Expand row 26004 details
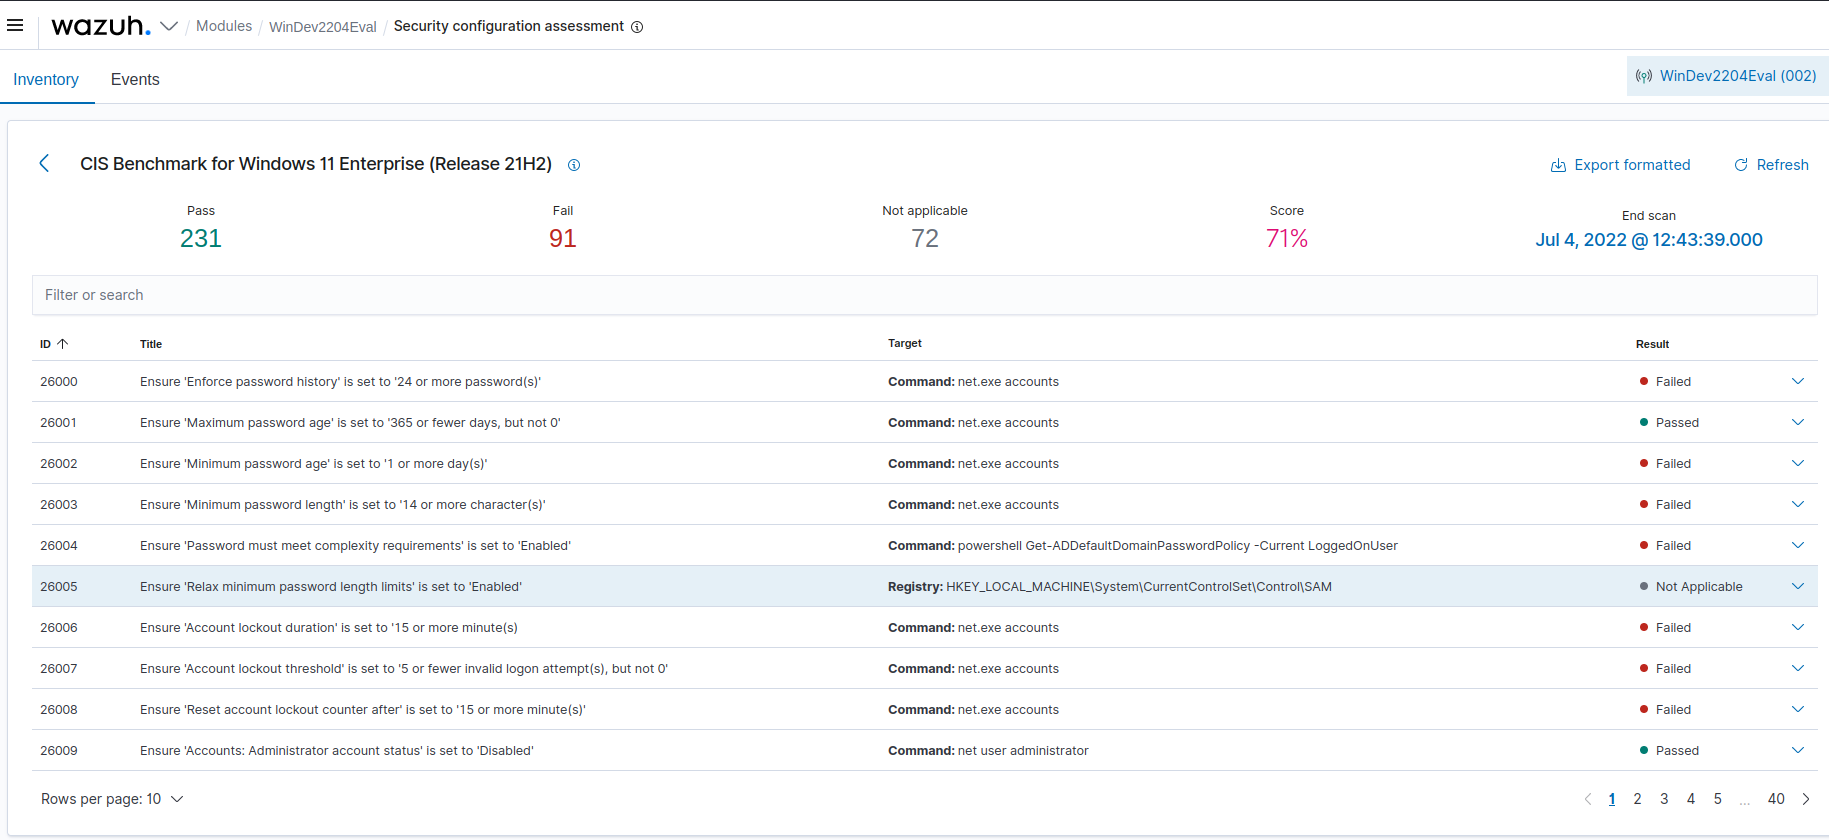Viewport: 1829px width, 840px height. pyautogui.click(x=1798, y=545)
